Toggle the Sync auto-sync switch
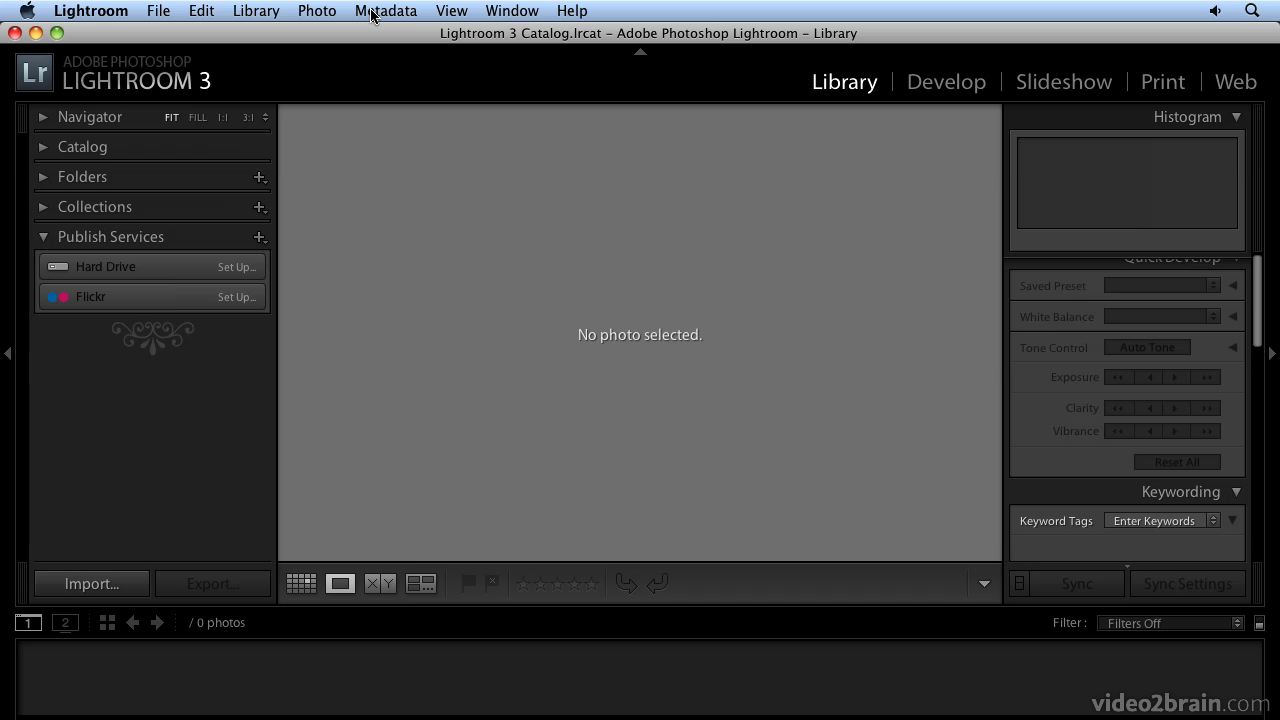Screen dimensions: 1280x720 click(1019, 583)
